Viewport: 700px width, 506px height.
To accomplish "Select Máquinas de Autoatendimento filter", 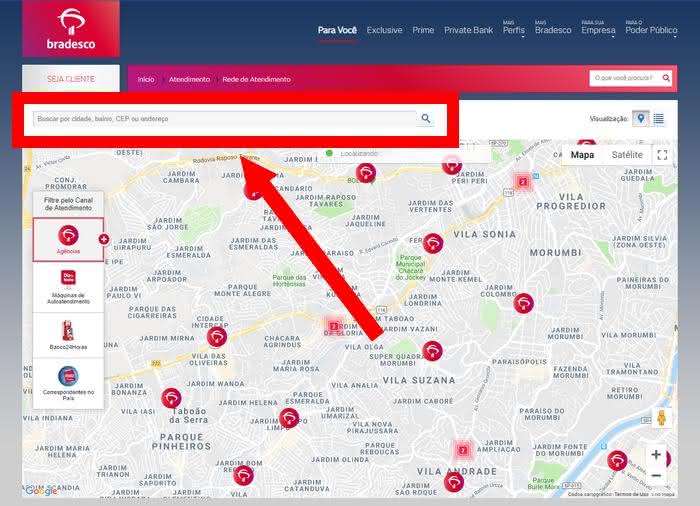I will (x=68, y=287).
